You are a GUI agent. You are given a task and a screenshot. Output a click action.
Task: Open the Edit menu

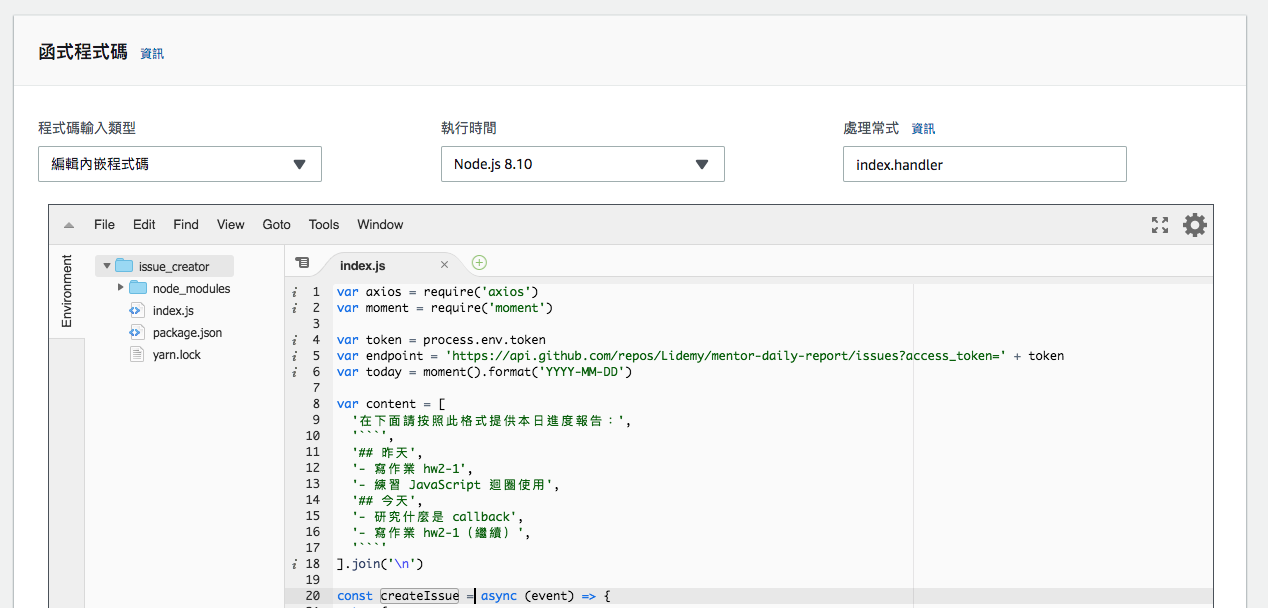tap(144, 225)
